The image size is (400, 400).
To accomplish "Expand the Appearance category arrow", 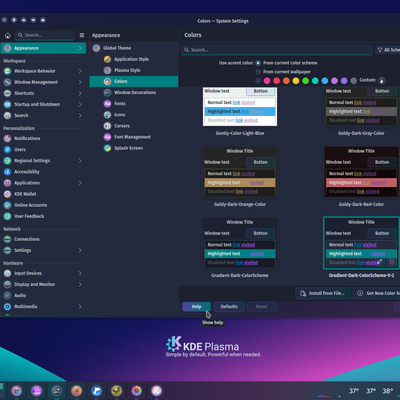I will [80, 48].
